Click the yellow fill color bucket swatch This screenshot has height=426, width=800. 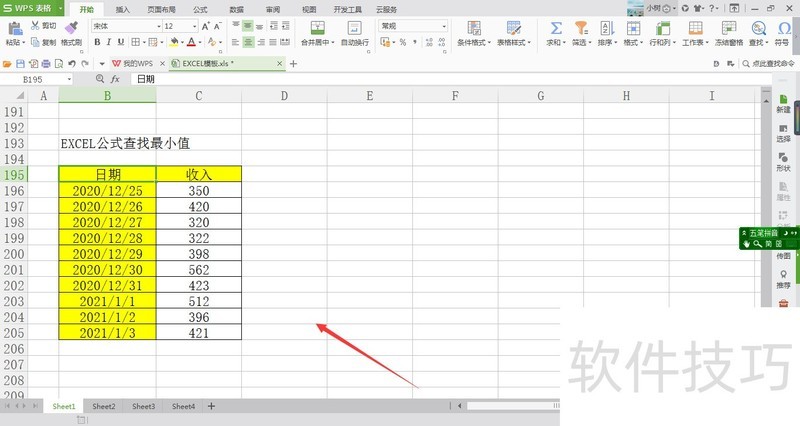click(x=174, y=42)
